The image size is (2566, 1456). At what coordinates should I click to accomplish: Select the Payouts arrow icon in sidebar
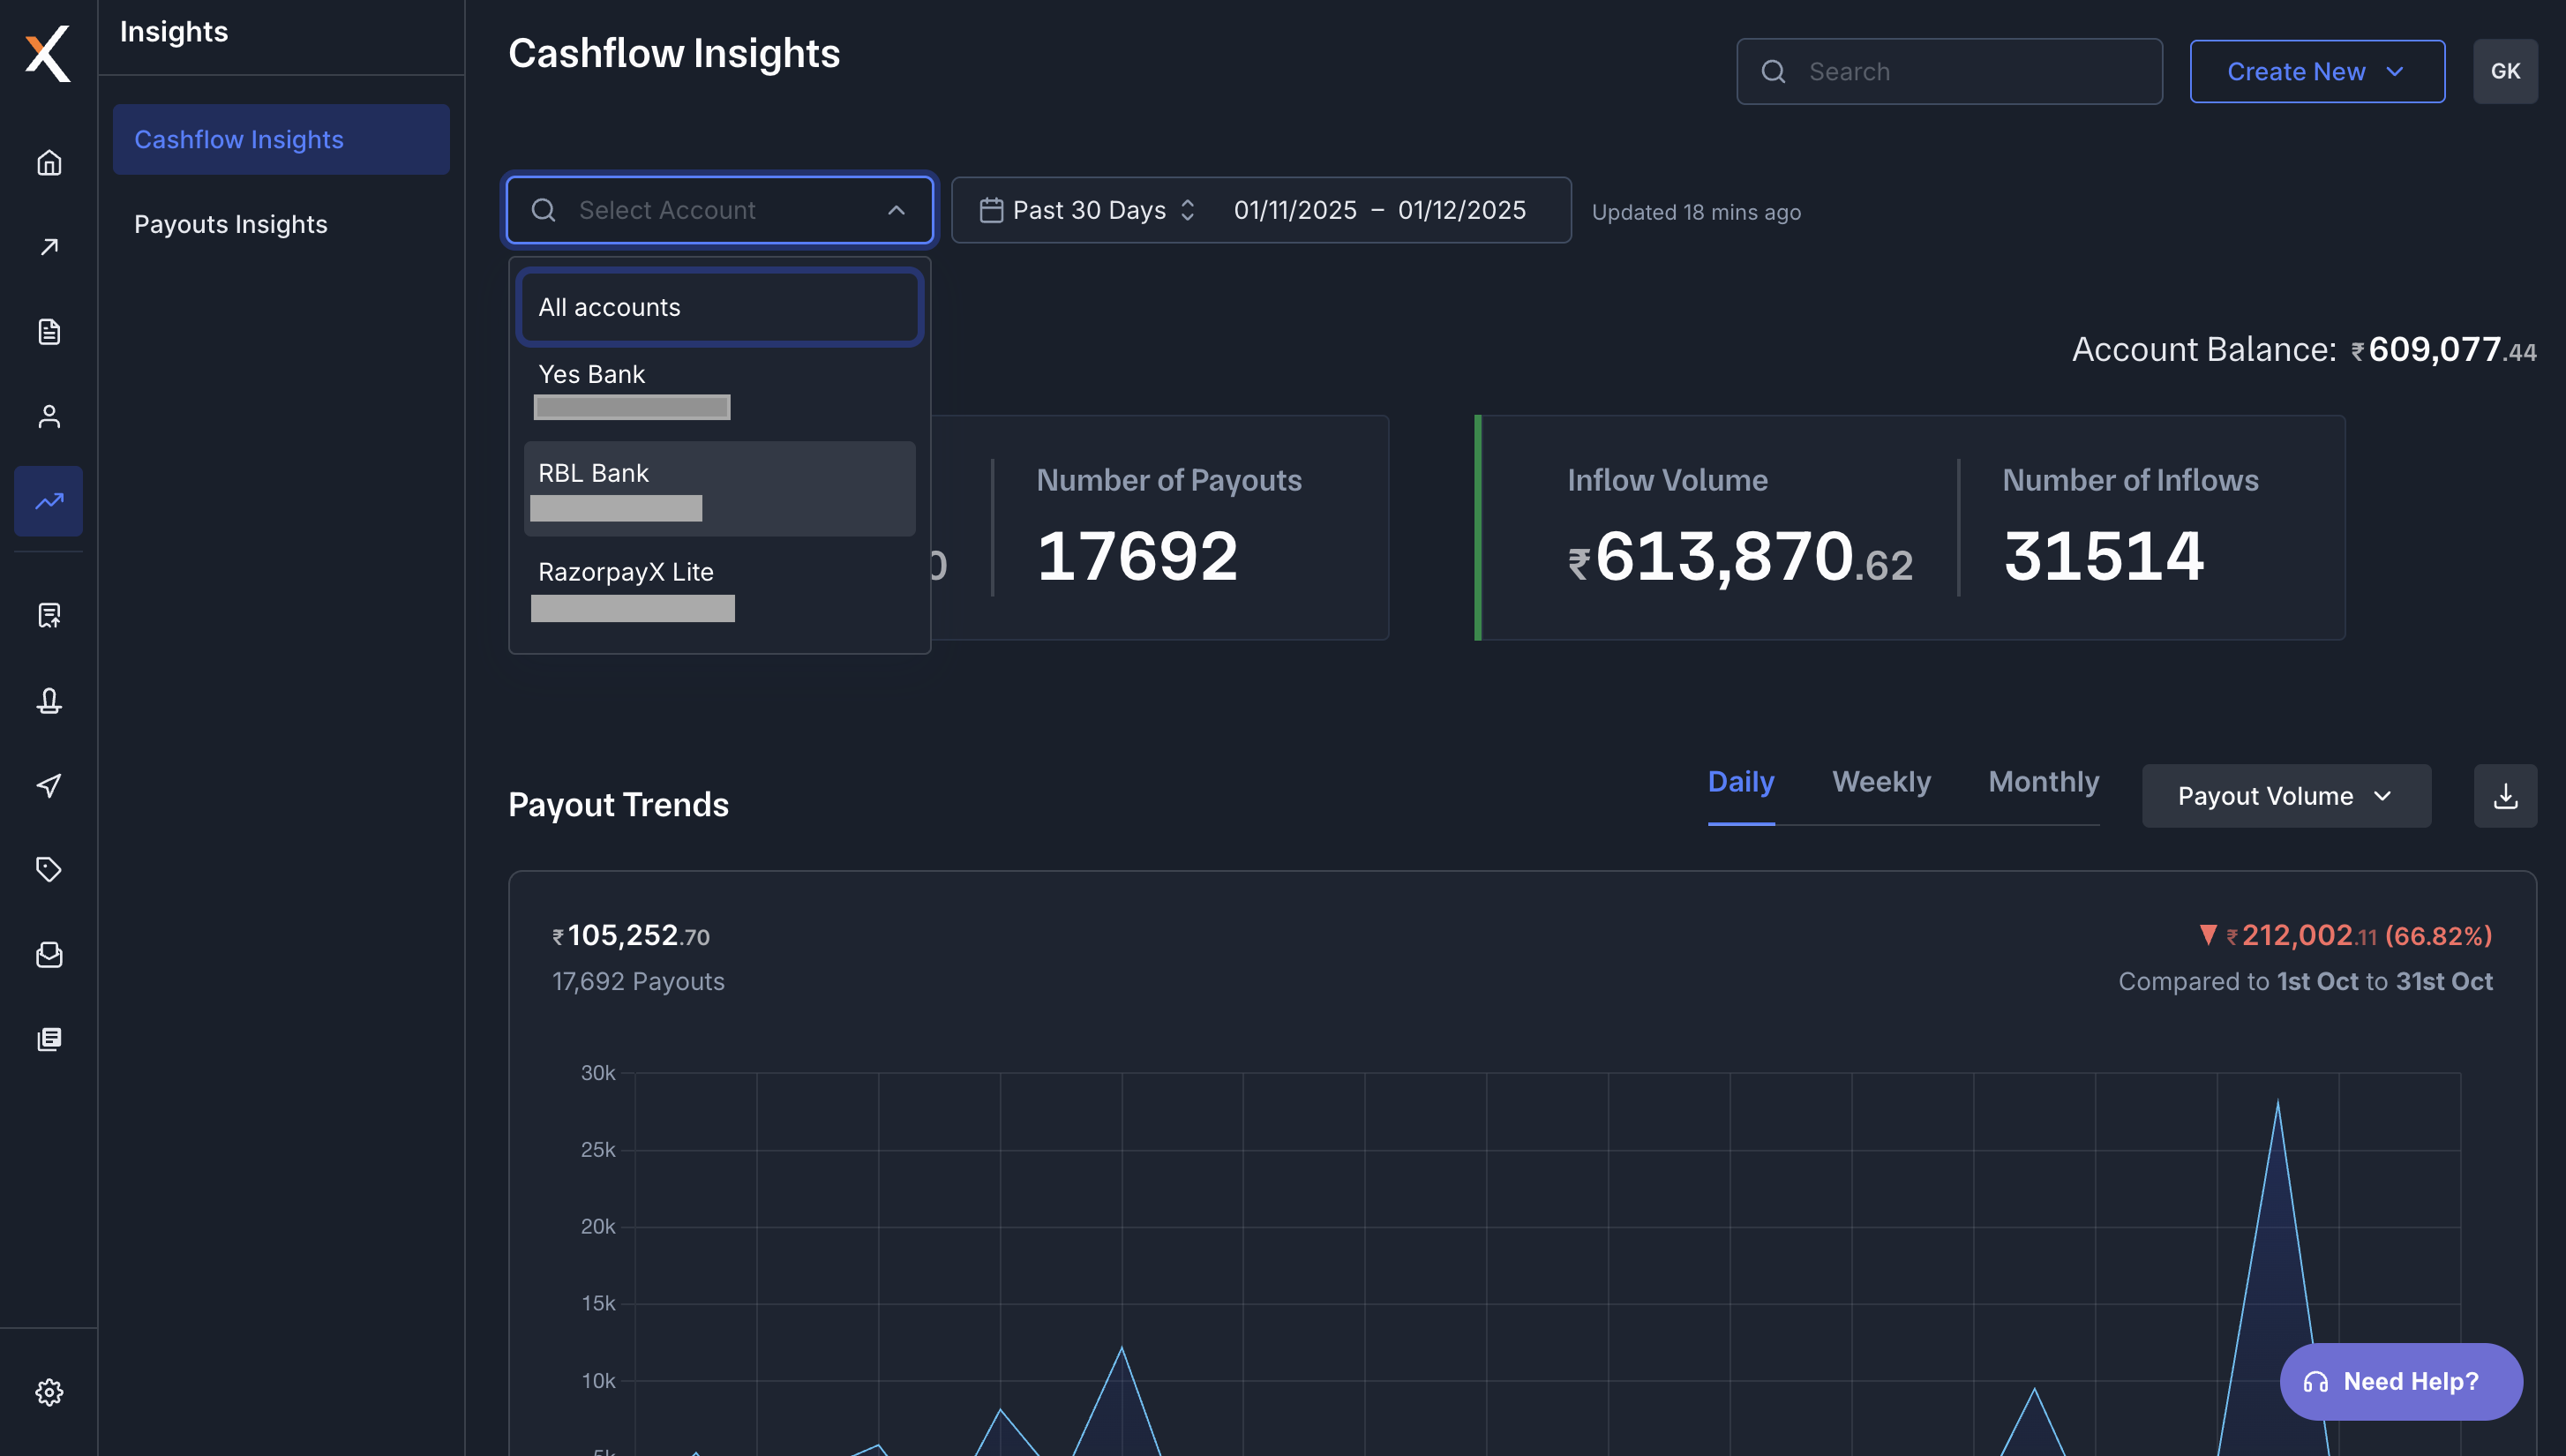click(x=48, y=246)
